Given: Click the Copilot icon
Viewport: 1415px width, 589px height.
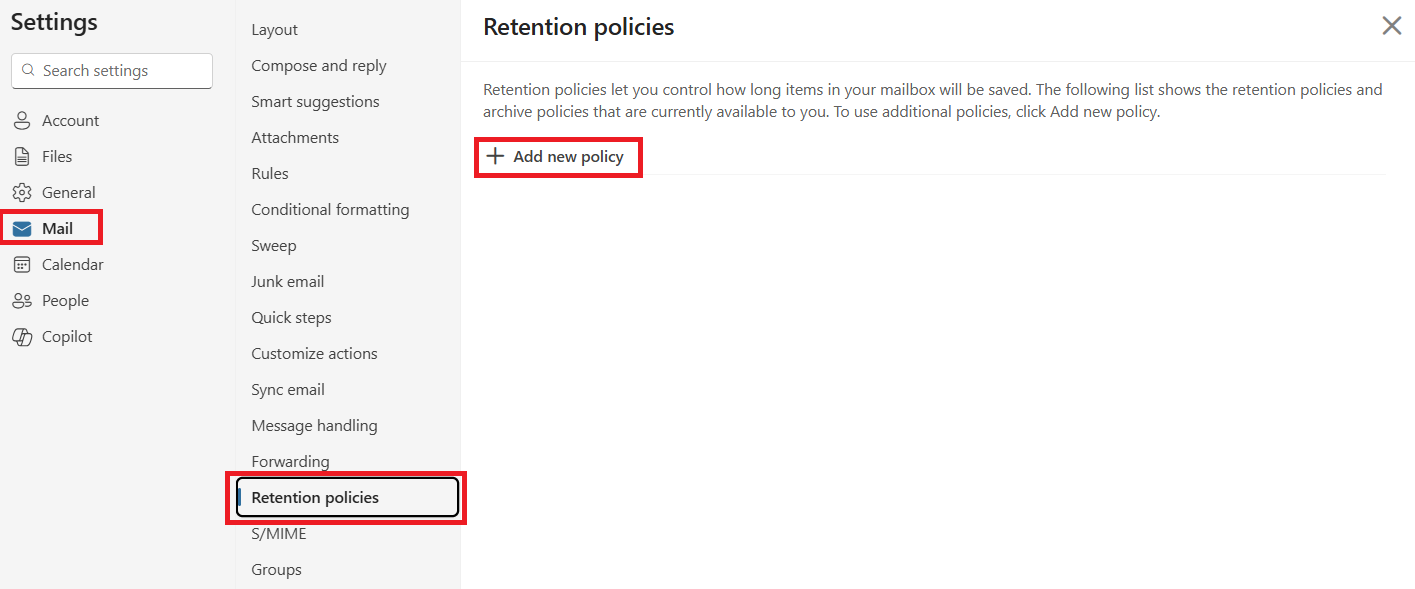Looking at the screenshot, I should 22,337.
